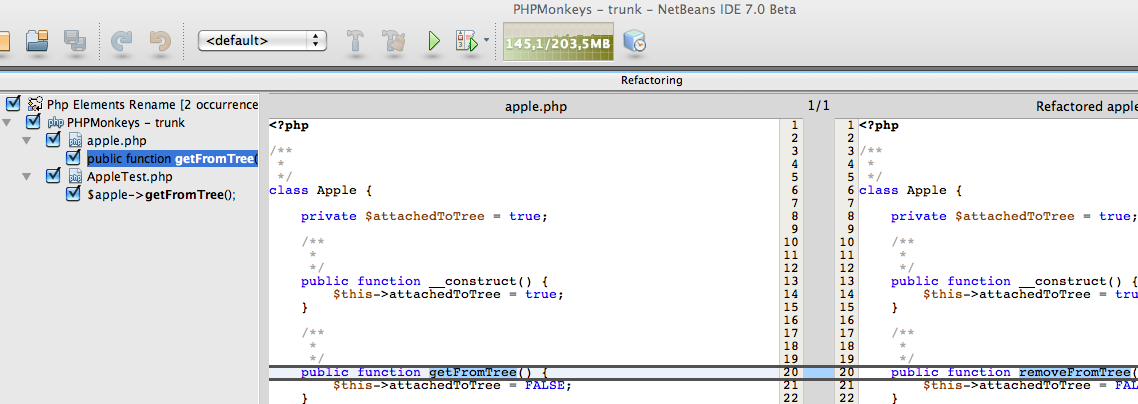The width and height of the screenshot is (1138, 404).
Task: Uncheck the public function getFromTree occurrence
Action: [x=73, y=157]
